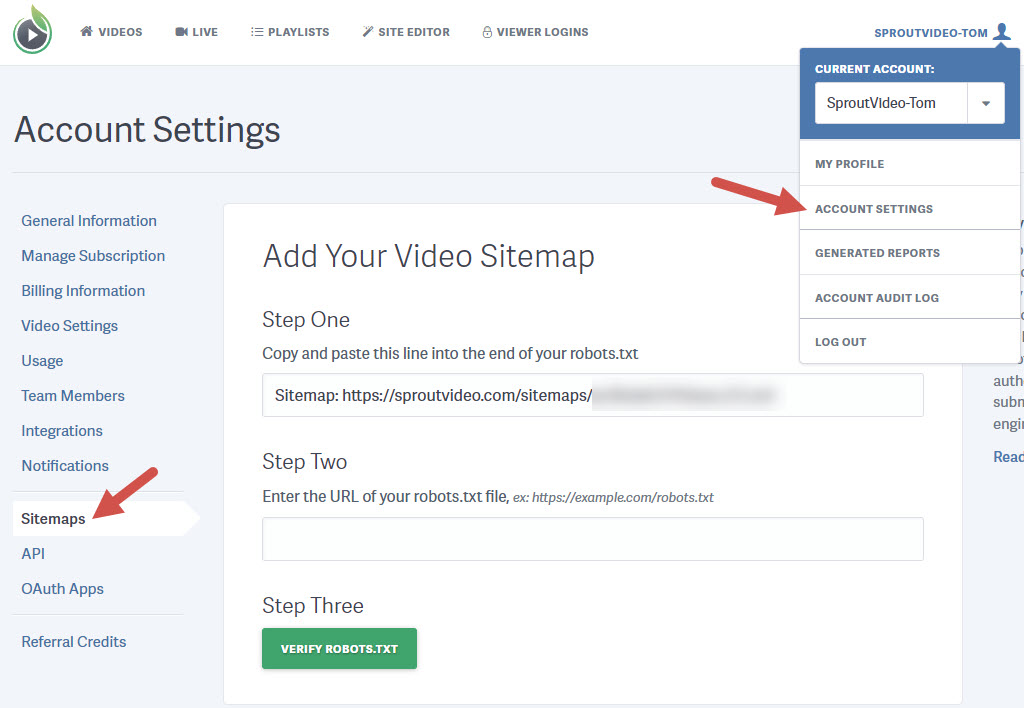Click the user profile icon beside SproutVideo-Tom
The width and height of the screenshot is (1024, 708).
pyautogui.click(x=1003, y=31)
